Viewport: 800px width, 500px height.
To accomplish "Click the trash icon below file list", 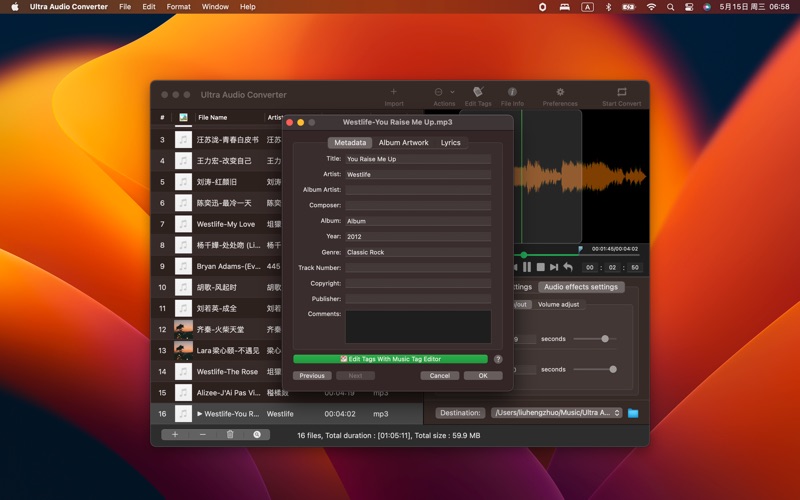I will 230,435.
